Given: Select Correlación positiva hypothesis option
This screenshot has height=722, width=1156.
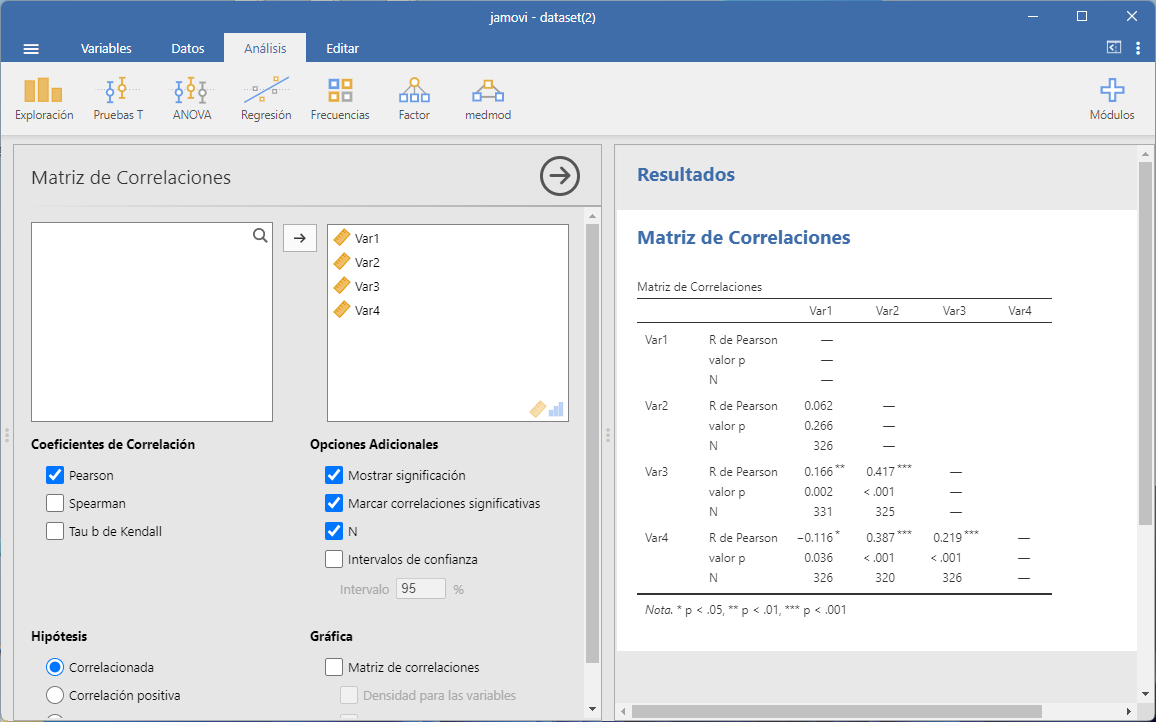Looking at the screenshot, I should [56, 695].
